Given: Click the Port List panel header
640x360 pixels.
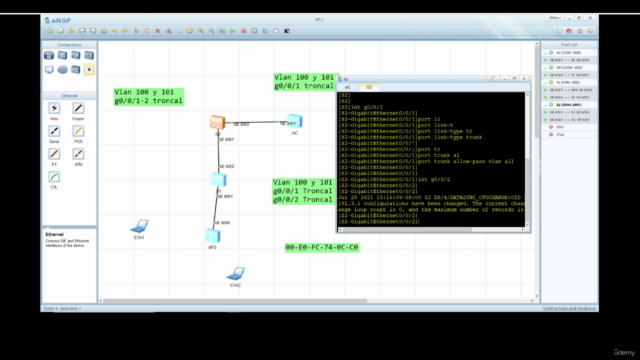Looking at the screenshot, I should pos(569,44).
